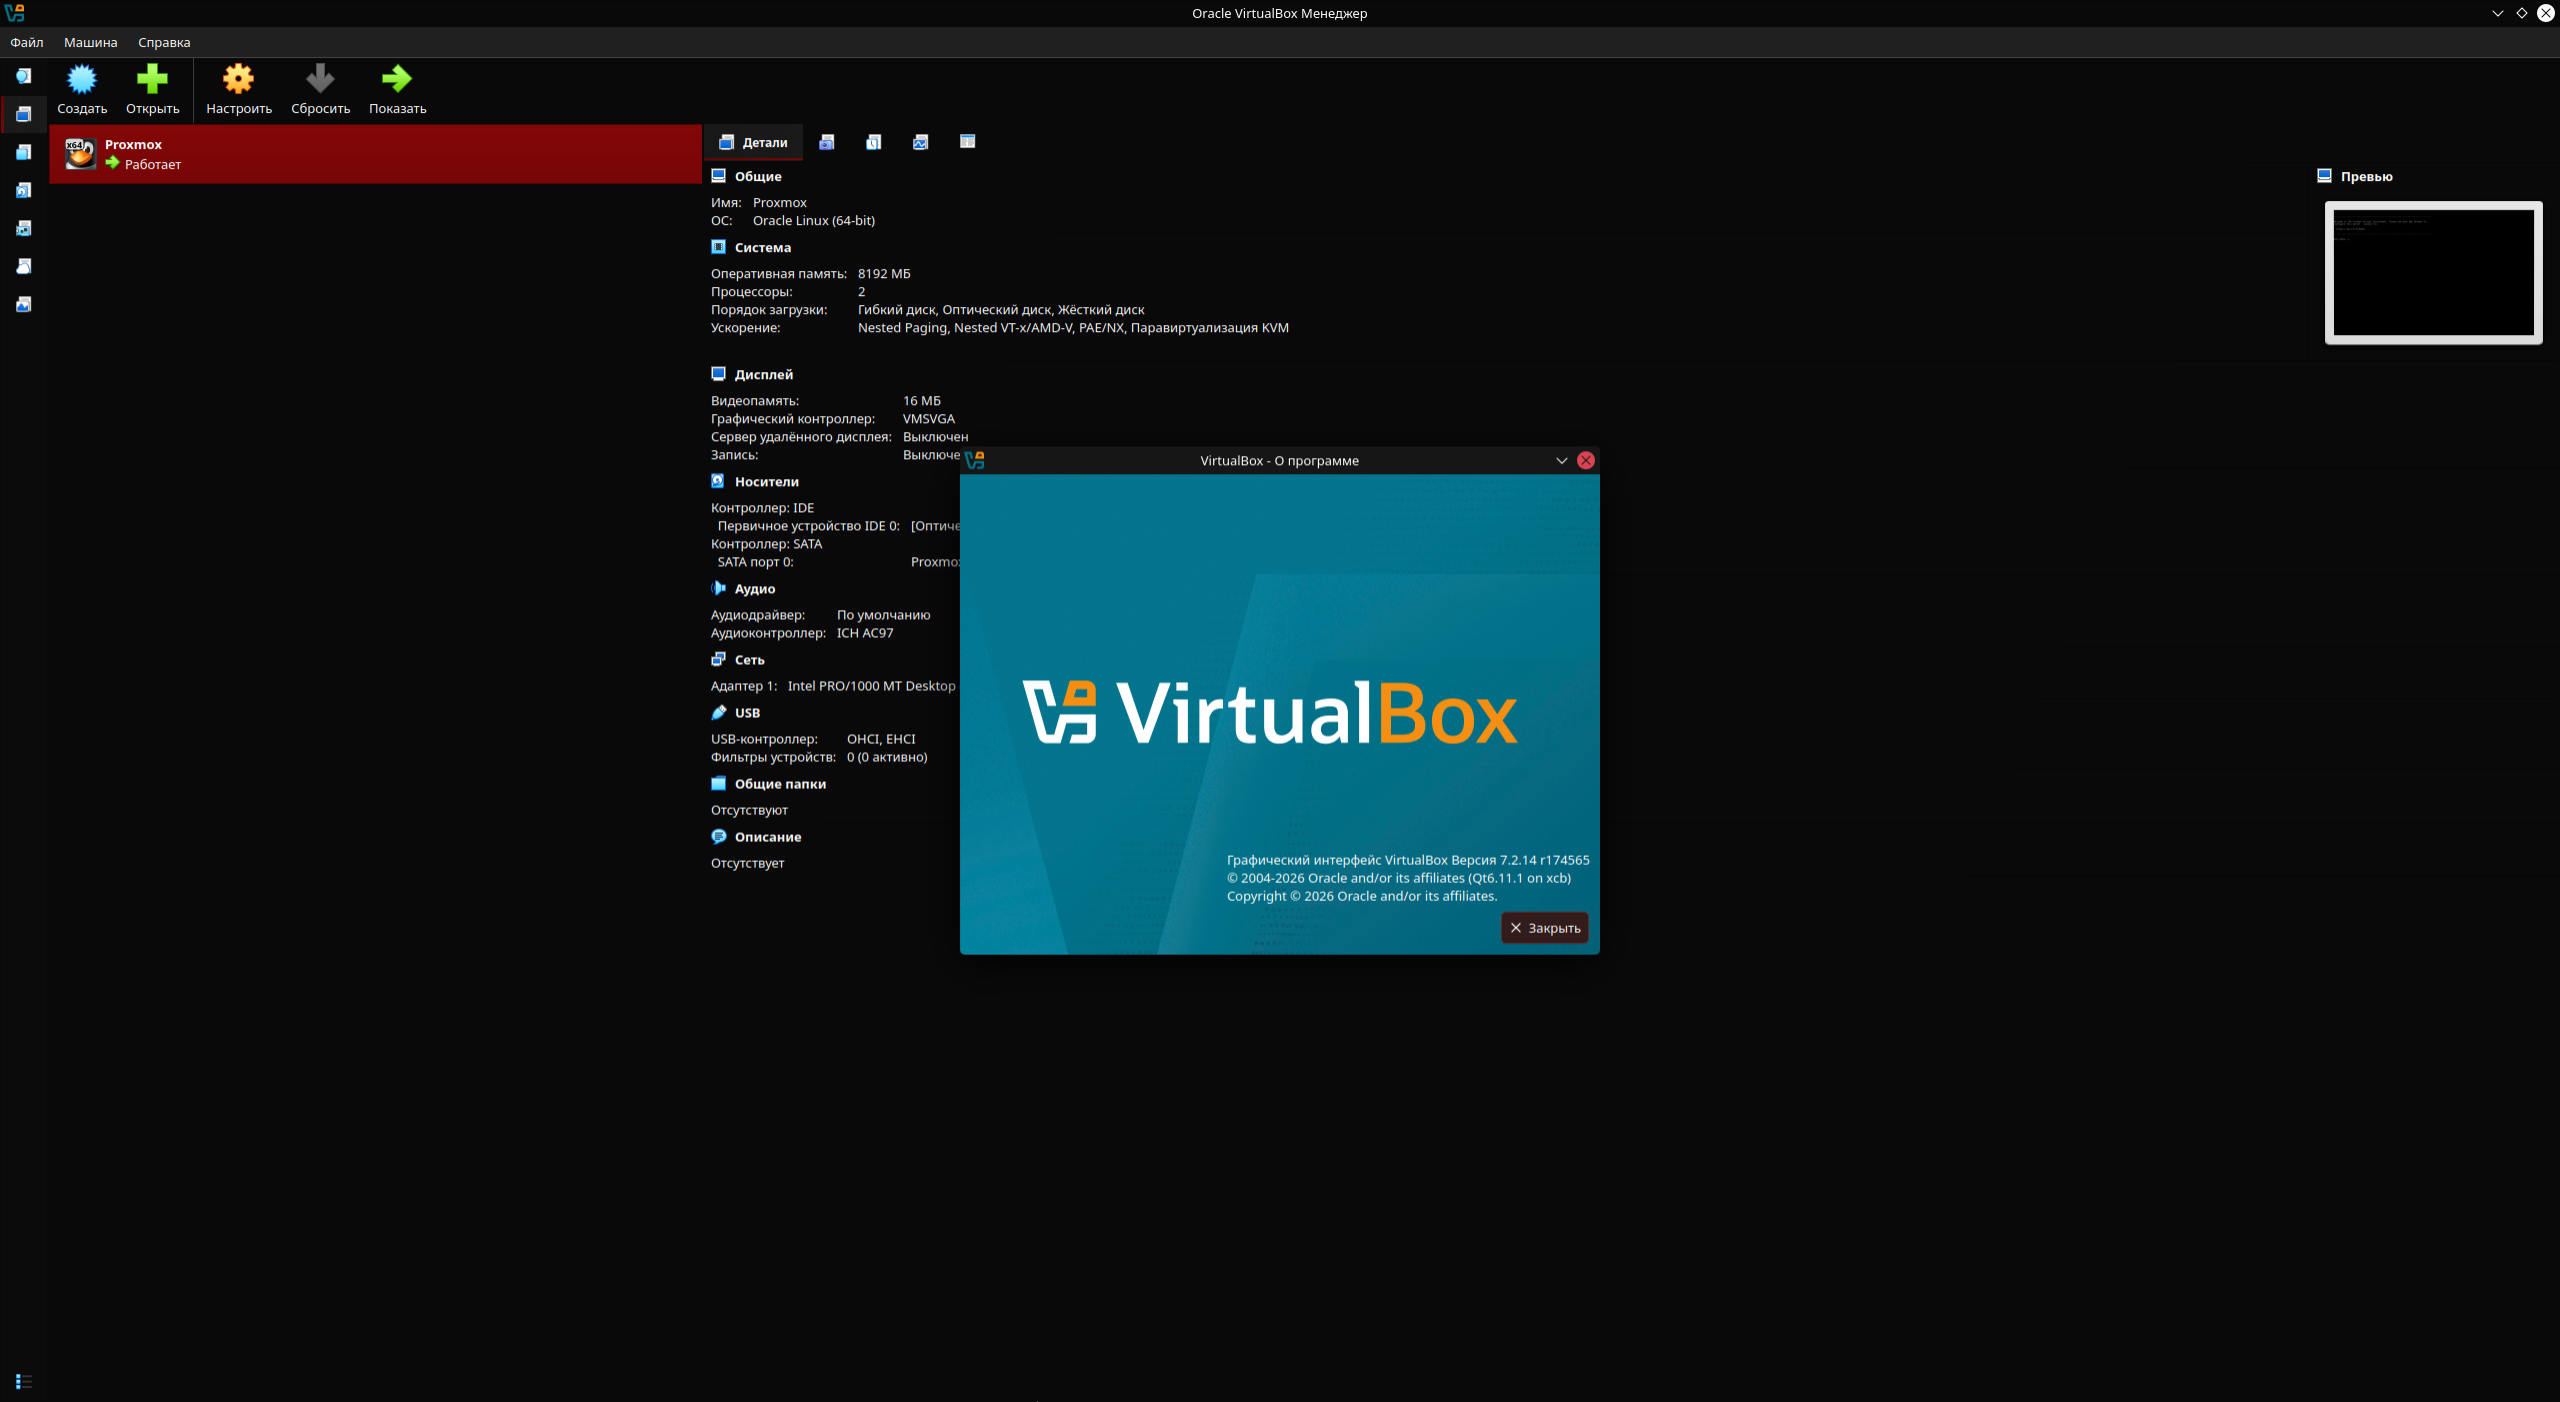Click the Описание speech-bubble icon

[x=719, y=836]
